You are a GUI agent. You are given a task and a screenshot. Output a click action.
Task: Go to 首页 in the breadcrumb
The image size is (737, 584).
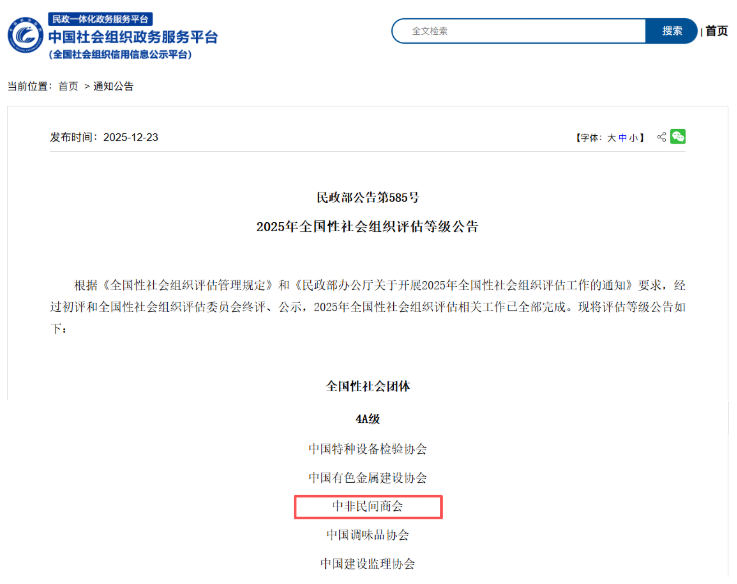(x=68, y=86)
